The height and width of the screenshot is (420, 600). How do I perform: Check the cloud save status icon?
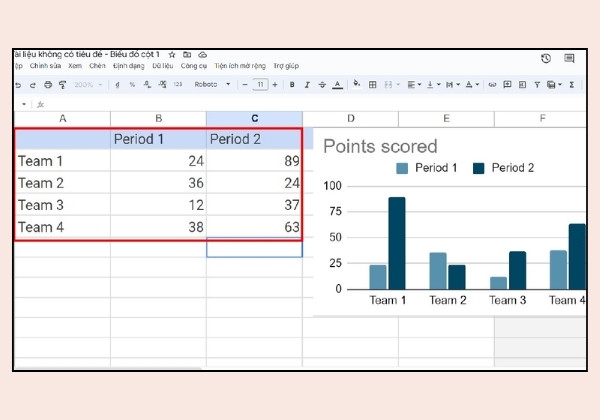[x=202, y=55]
